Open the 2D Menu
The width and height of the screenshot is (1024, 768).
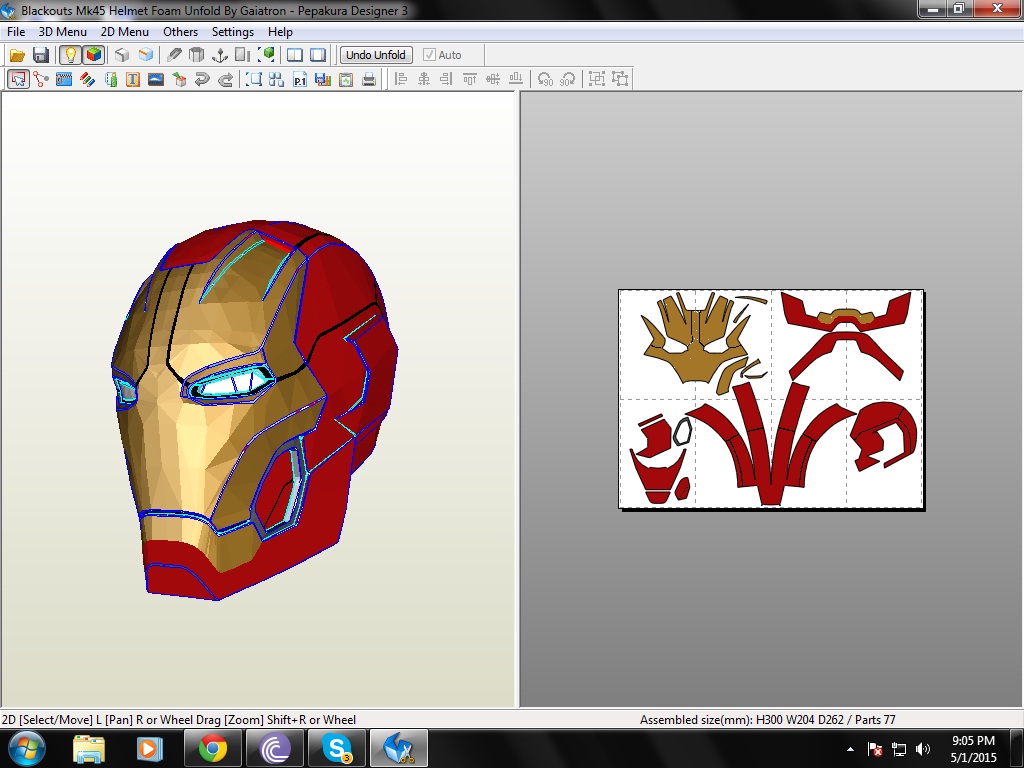coord(125,32)
